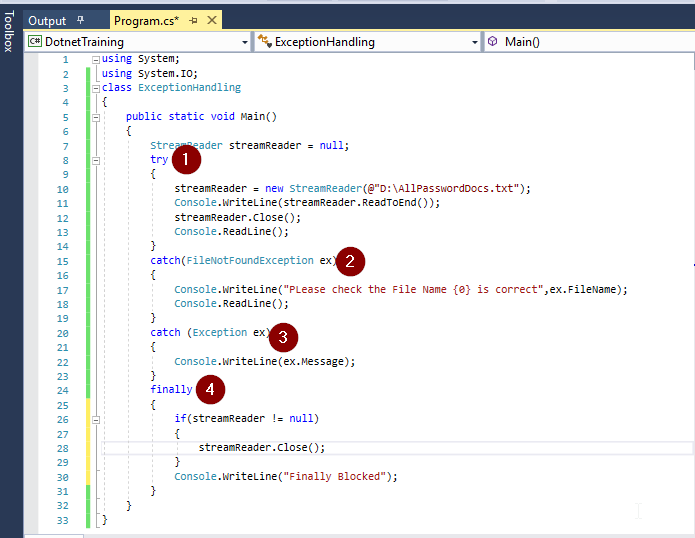This screenshot has height=538, width=695.
Task: Click 'streamReader.Close();' on line 28
Action: click(x=262, y=447)
